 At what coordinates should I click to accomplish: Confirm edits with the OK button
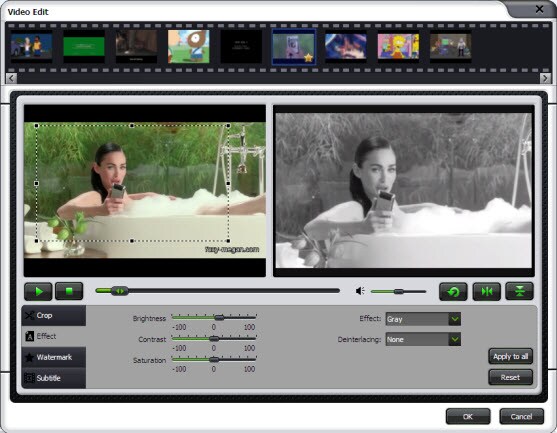pos(468,416)
